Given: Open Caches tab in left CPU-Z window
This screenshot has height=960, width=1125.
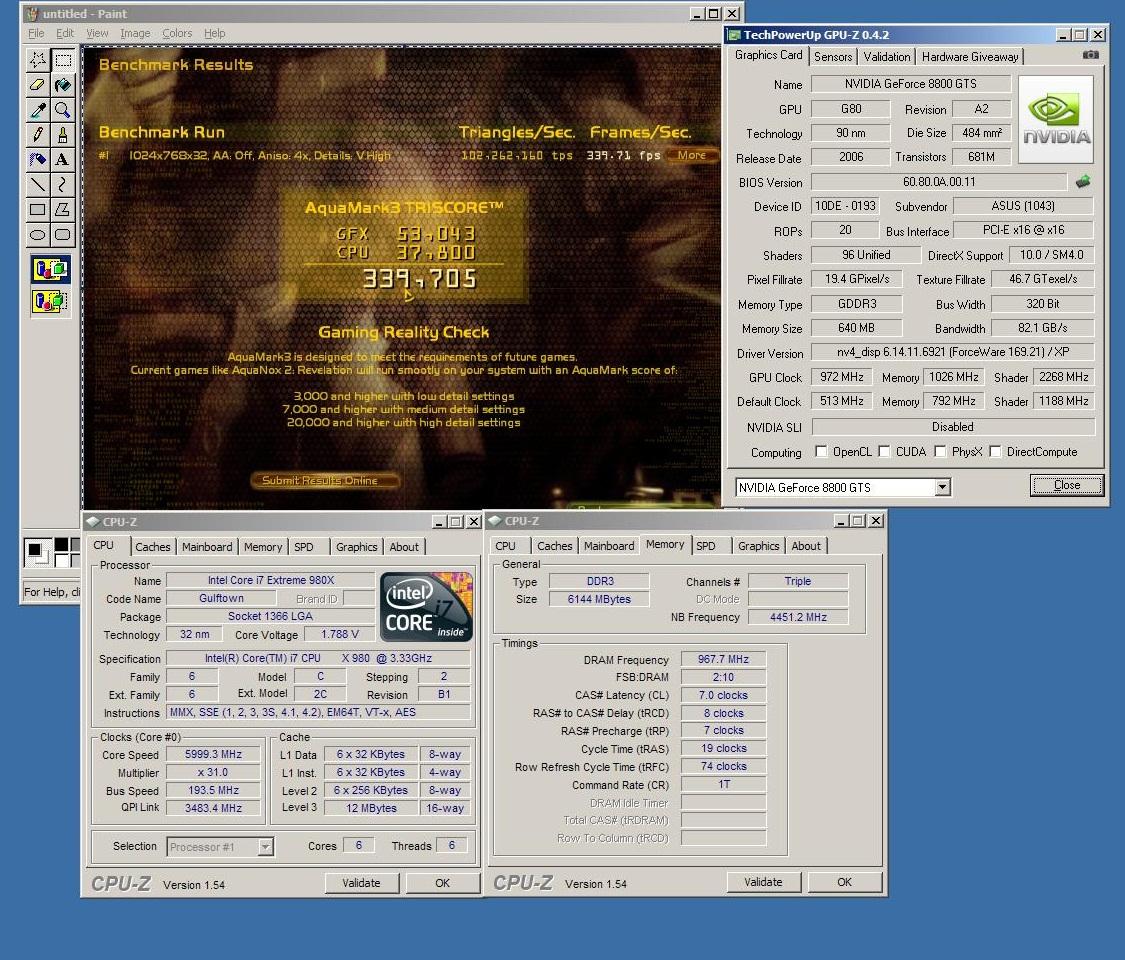Looking at the screenshot, I should (153, 547).
